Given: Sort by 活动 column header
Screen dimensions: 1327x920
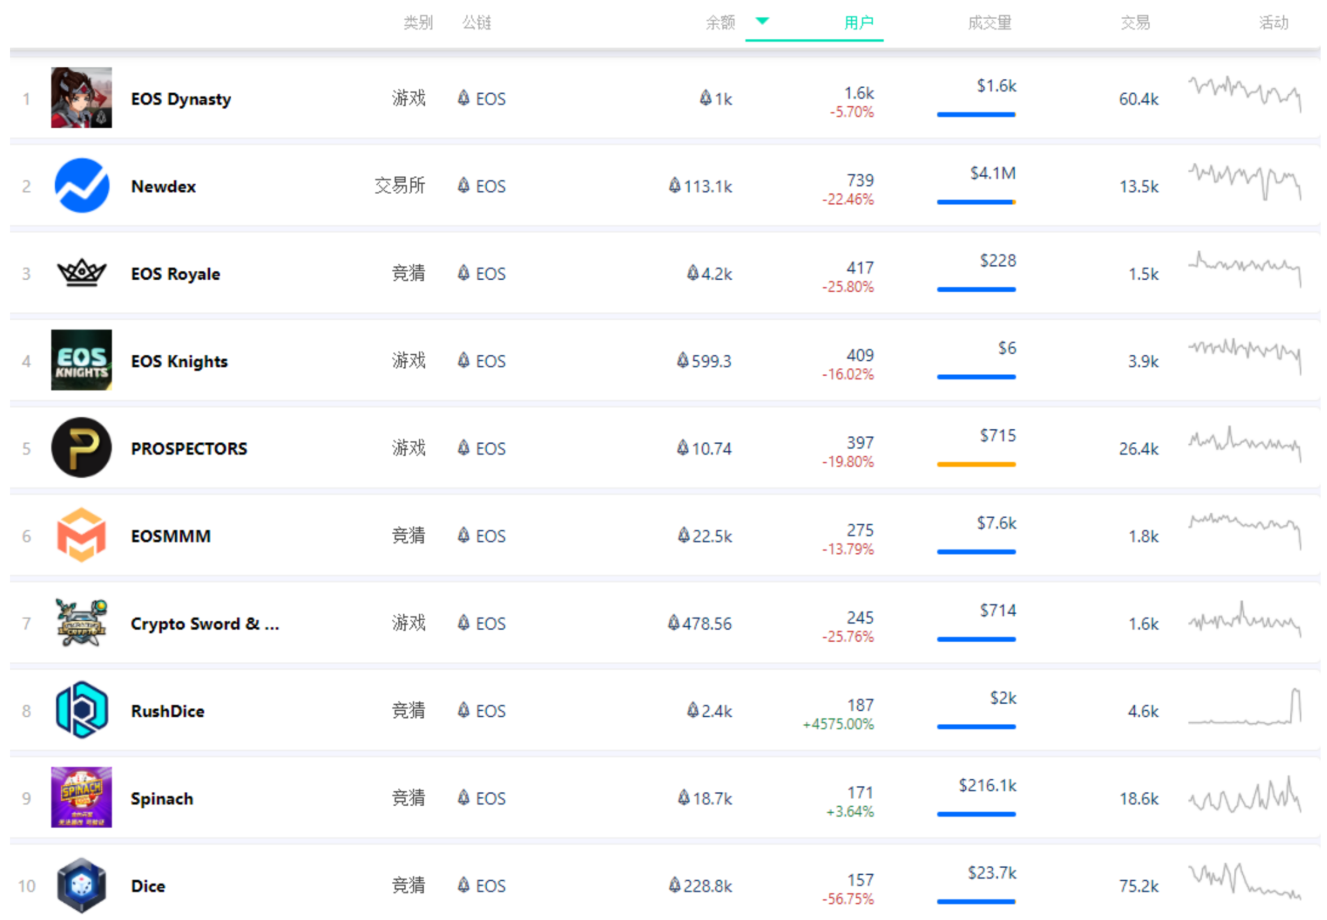Looking at the screenshot, I should pos(1273,22).
